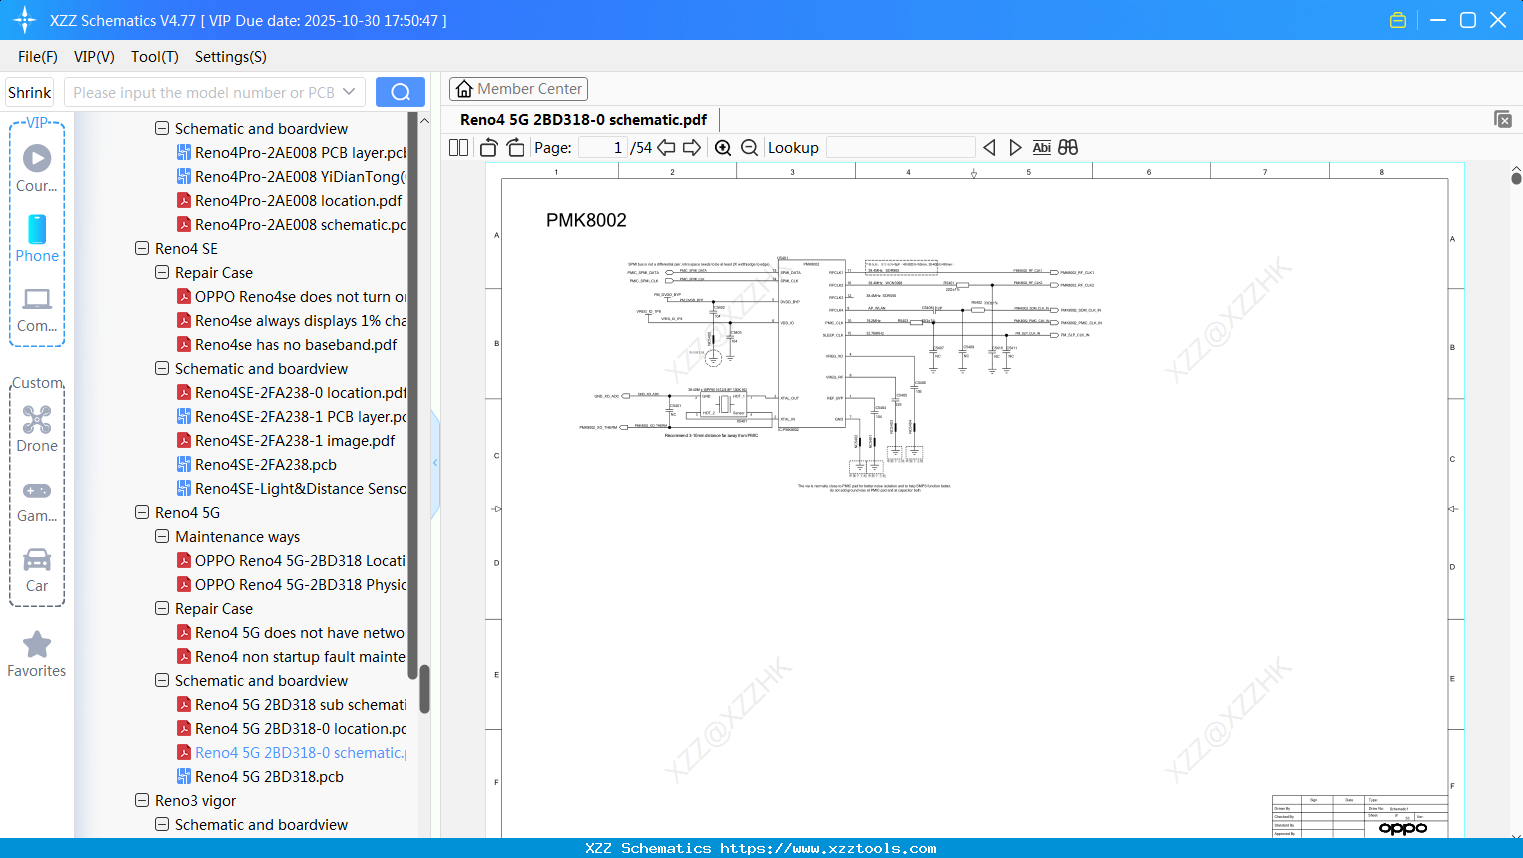Open Favorites in the sidebar

(37, 654)
